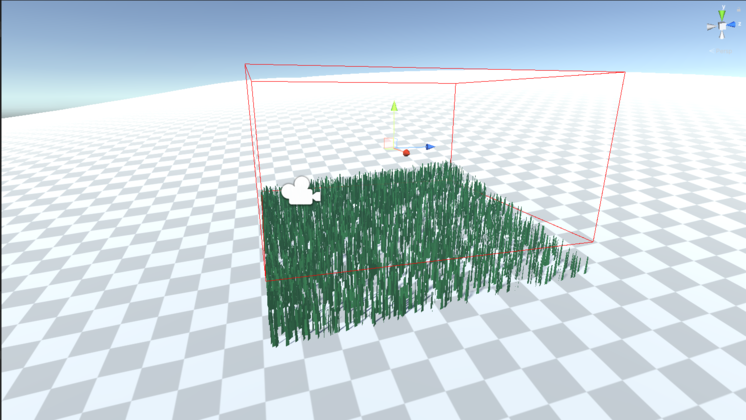
Task: Grab the red sphere handle on move gizmo
Action: coord(406,153)
